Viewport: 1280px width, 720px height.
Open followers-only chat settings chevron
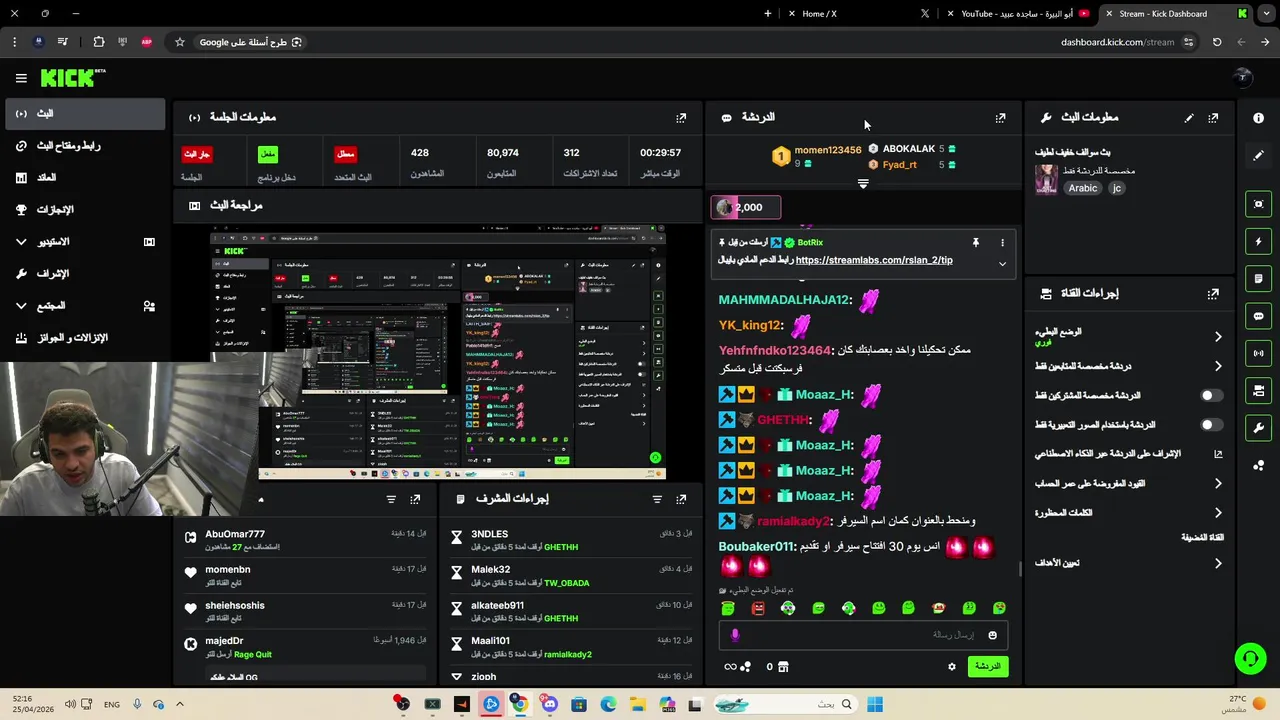pyautogui.click(x=1218, y=367)
